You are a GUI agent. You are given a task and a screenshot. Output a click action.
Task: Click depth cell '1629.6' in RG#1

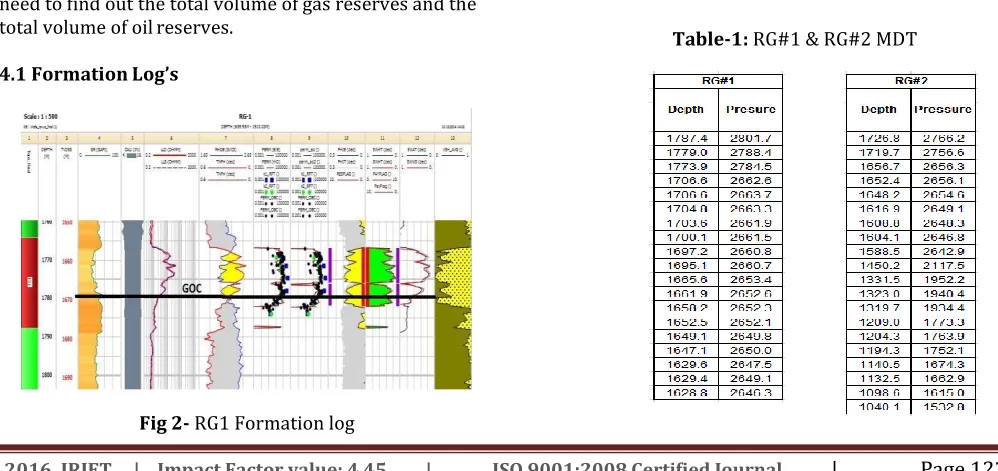click(686, 364)
